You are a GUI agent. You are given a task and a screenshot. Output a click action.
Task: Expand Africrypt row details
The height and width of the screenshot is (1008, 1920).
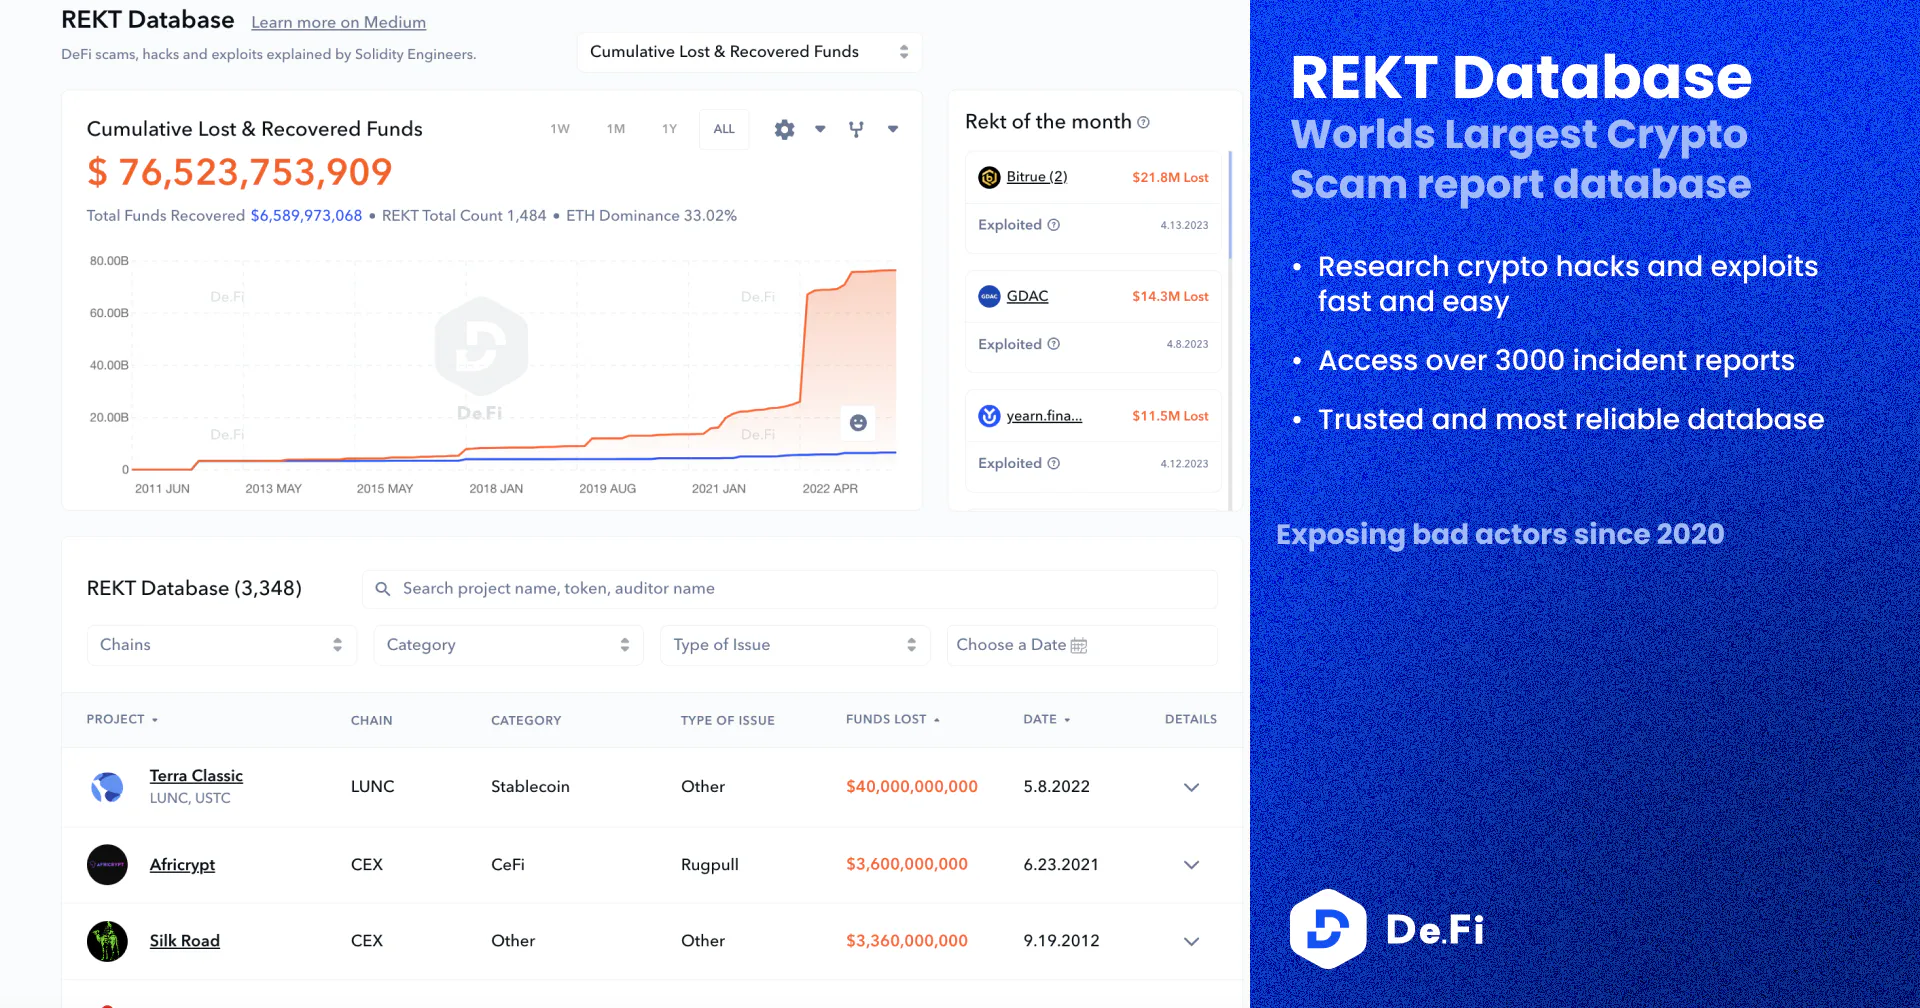1191,865
